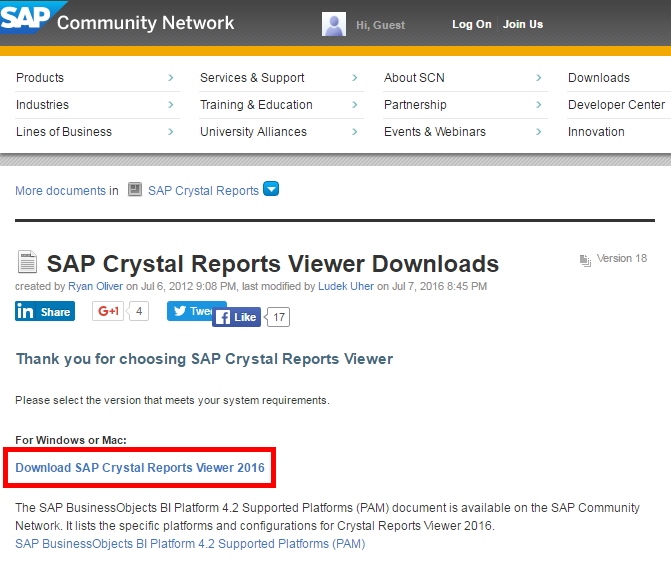
Task: Open the Services & Support menu
Action: tap(252, 78)
